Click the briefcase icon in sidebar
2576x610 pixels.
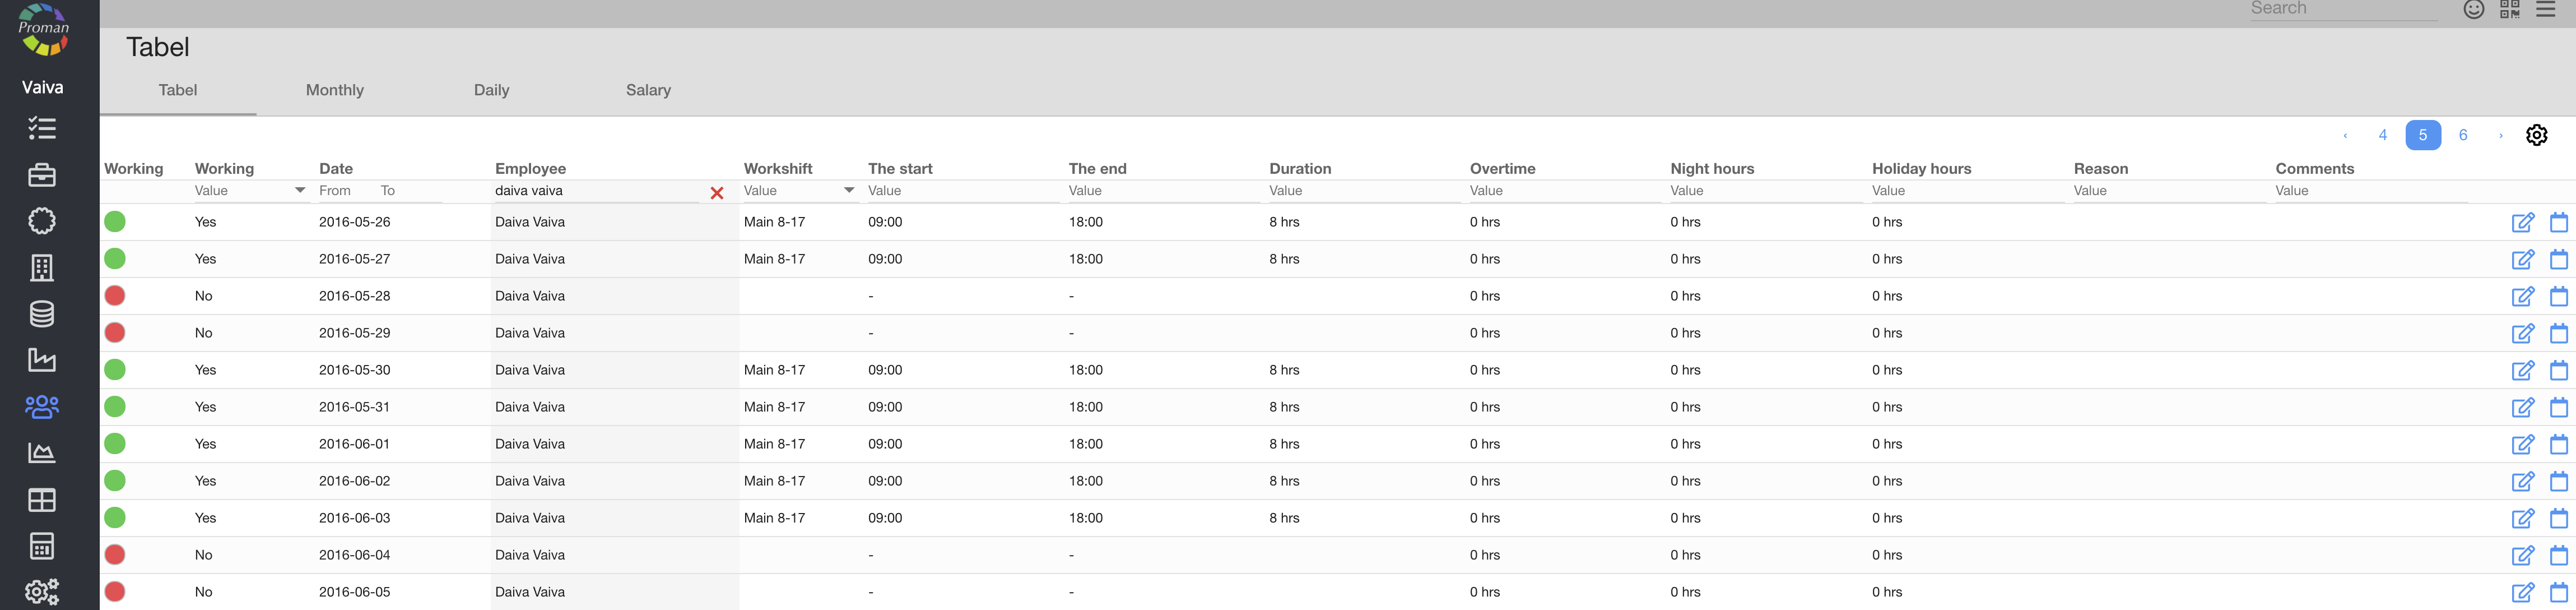click(x=42, y=175)
